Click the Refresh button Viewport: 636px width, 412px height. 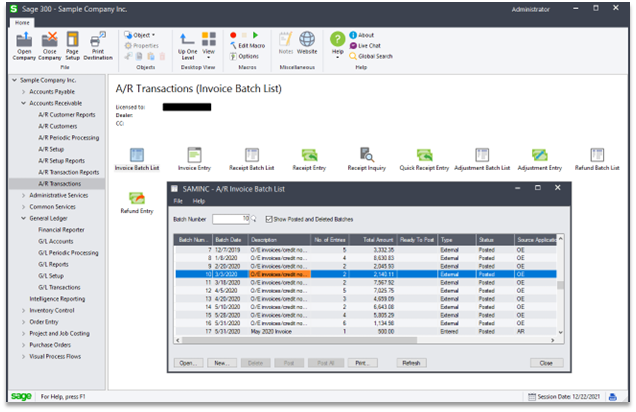click(x=410, y=362)
